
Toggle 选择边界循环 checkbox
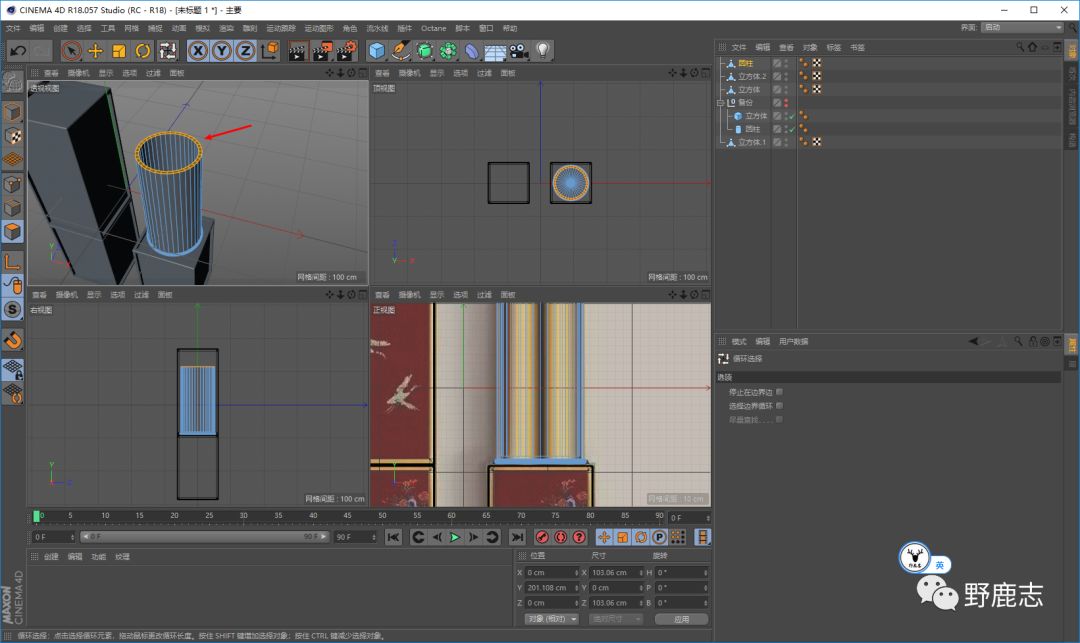pyautogui.click(x=779, y=405)
